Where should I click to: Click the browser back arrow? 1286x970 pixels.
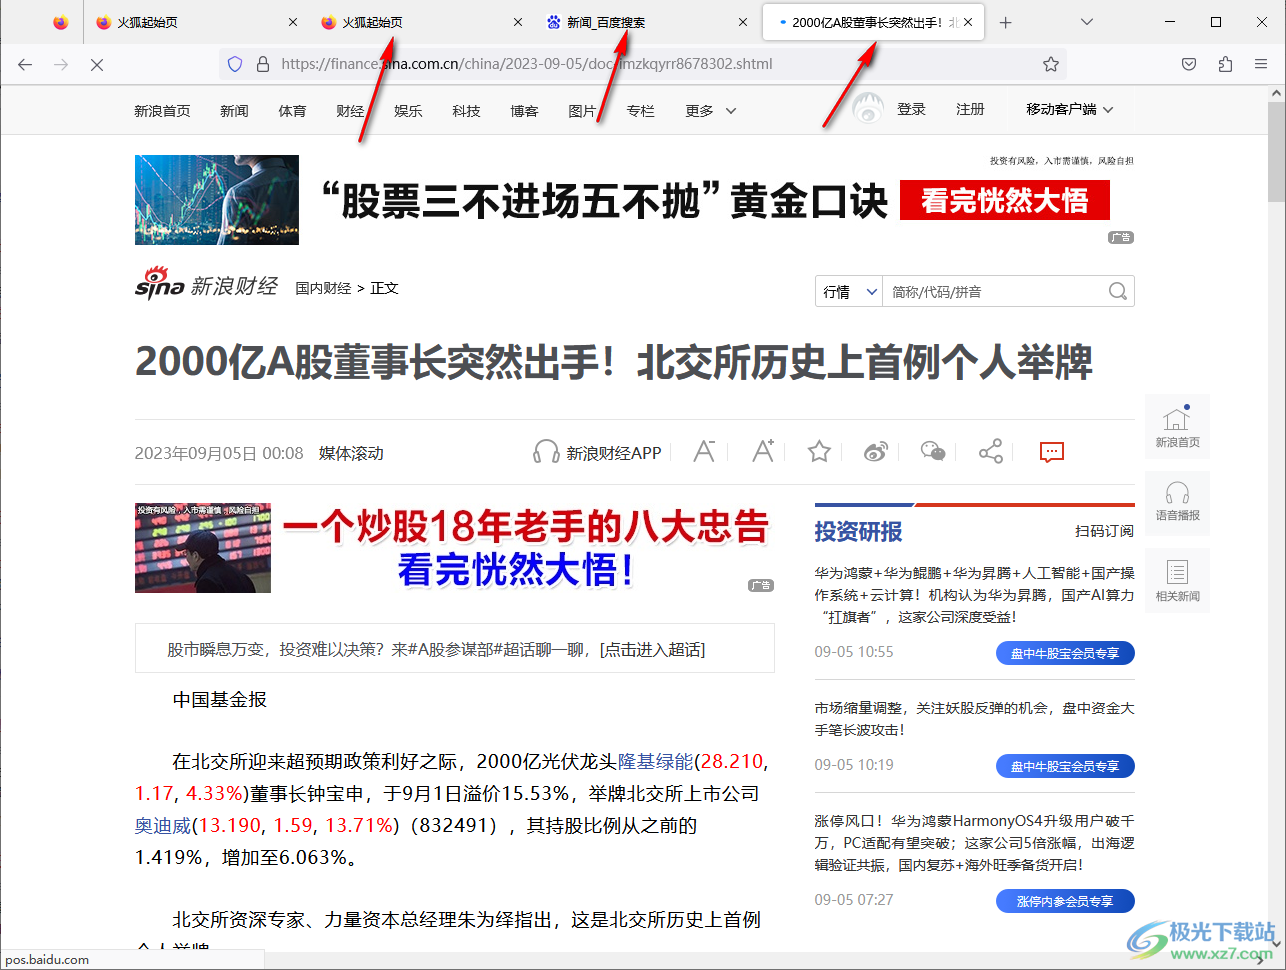pyautogui.click(x=25, y=64)
